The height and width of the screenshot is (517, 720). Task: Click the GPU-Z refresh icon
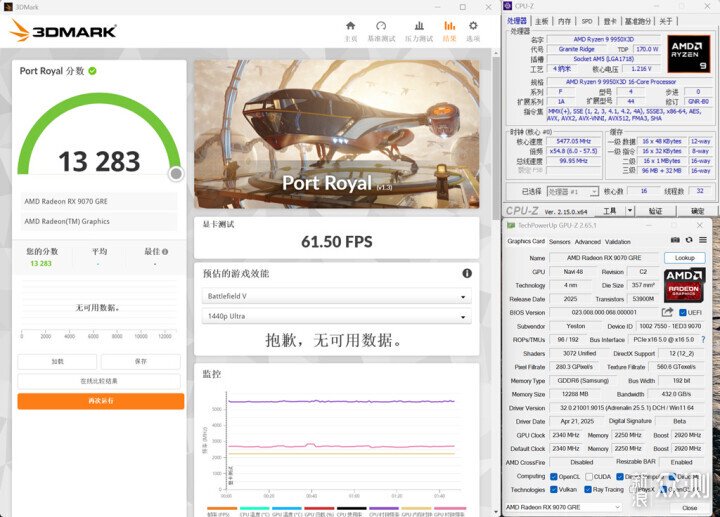tap(689, 240)
